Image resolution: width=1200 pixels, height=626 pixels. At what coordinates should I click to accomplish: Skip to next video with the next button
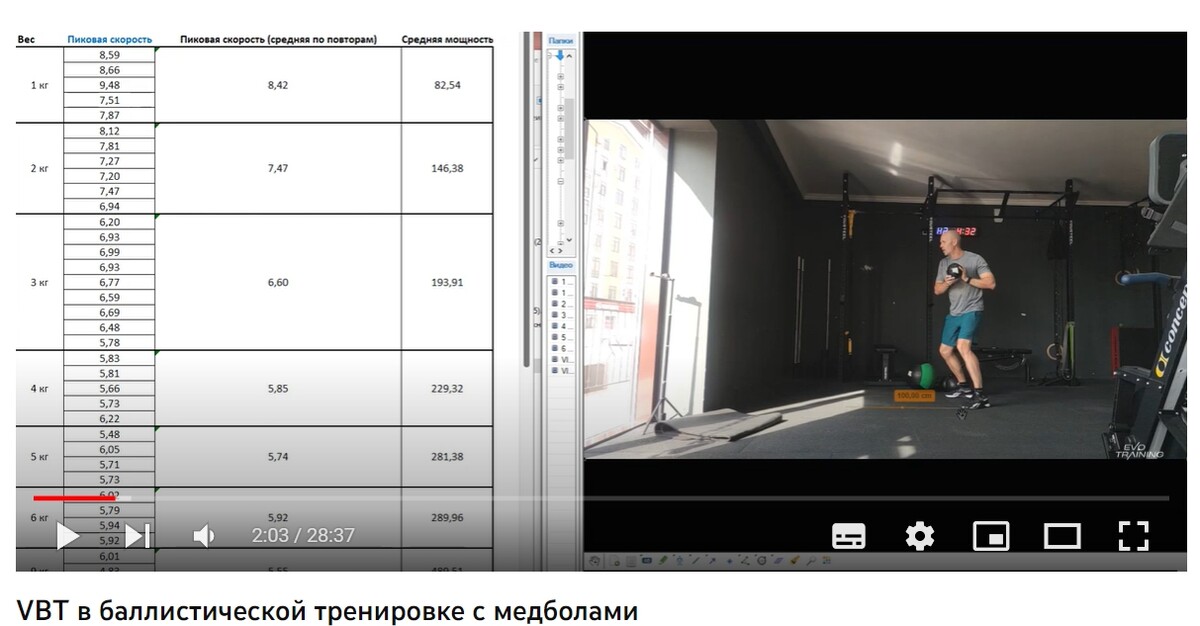point(138,536)
